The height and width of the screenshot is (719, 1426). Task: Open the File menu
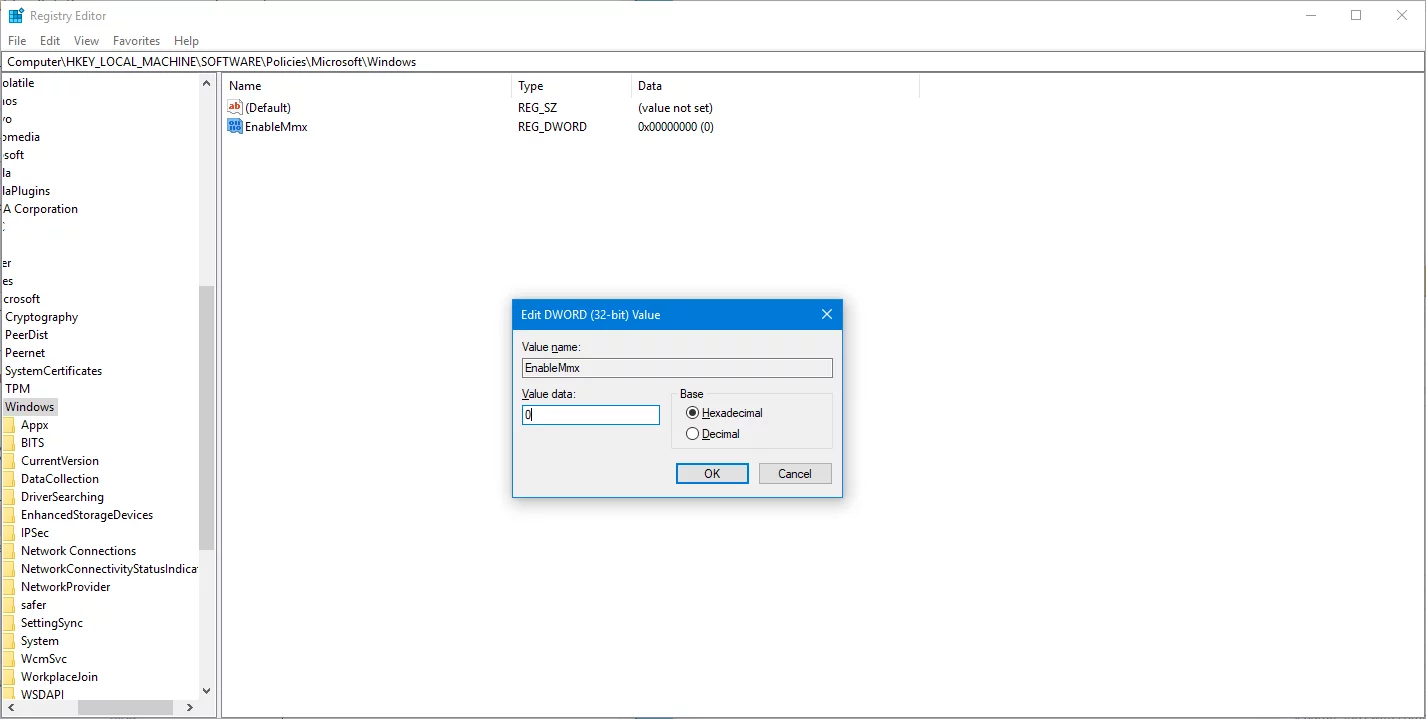click(x=17, y=41)
